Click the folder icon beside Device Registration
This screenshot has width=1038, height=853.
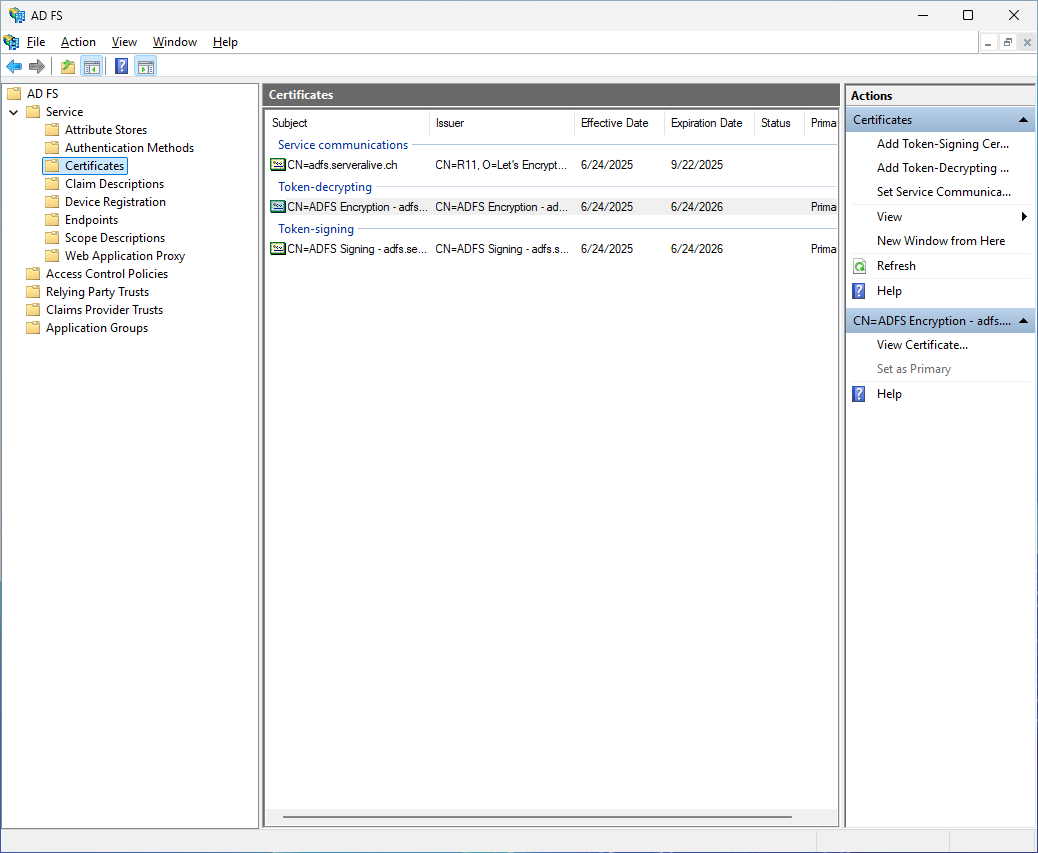pyautogui.click(x=52, y=202)
